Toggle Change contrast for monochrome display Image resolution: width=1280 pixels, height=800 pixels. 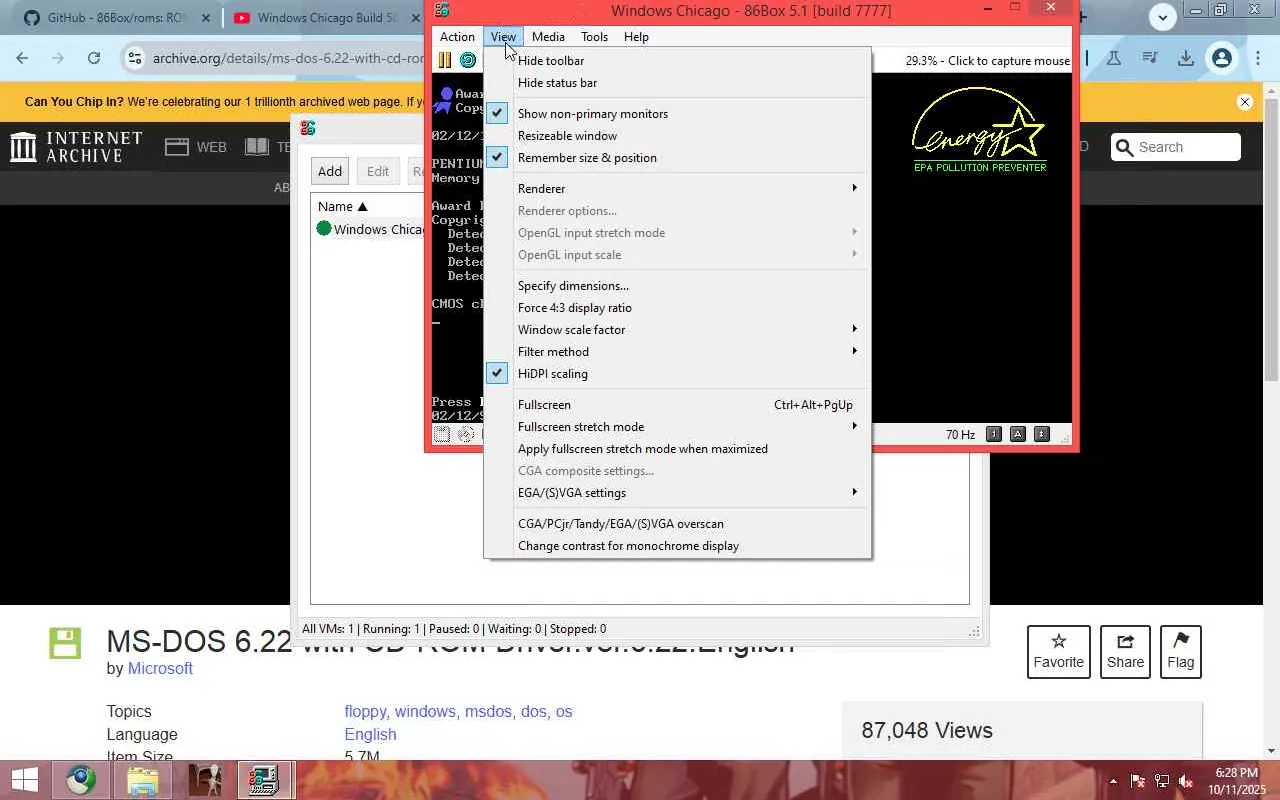pyautogui.click(x=678, y=546)
